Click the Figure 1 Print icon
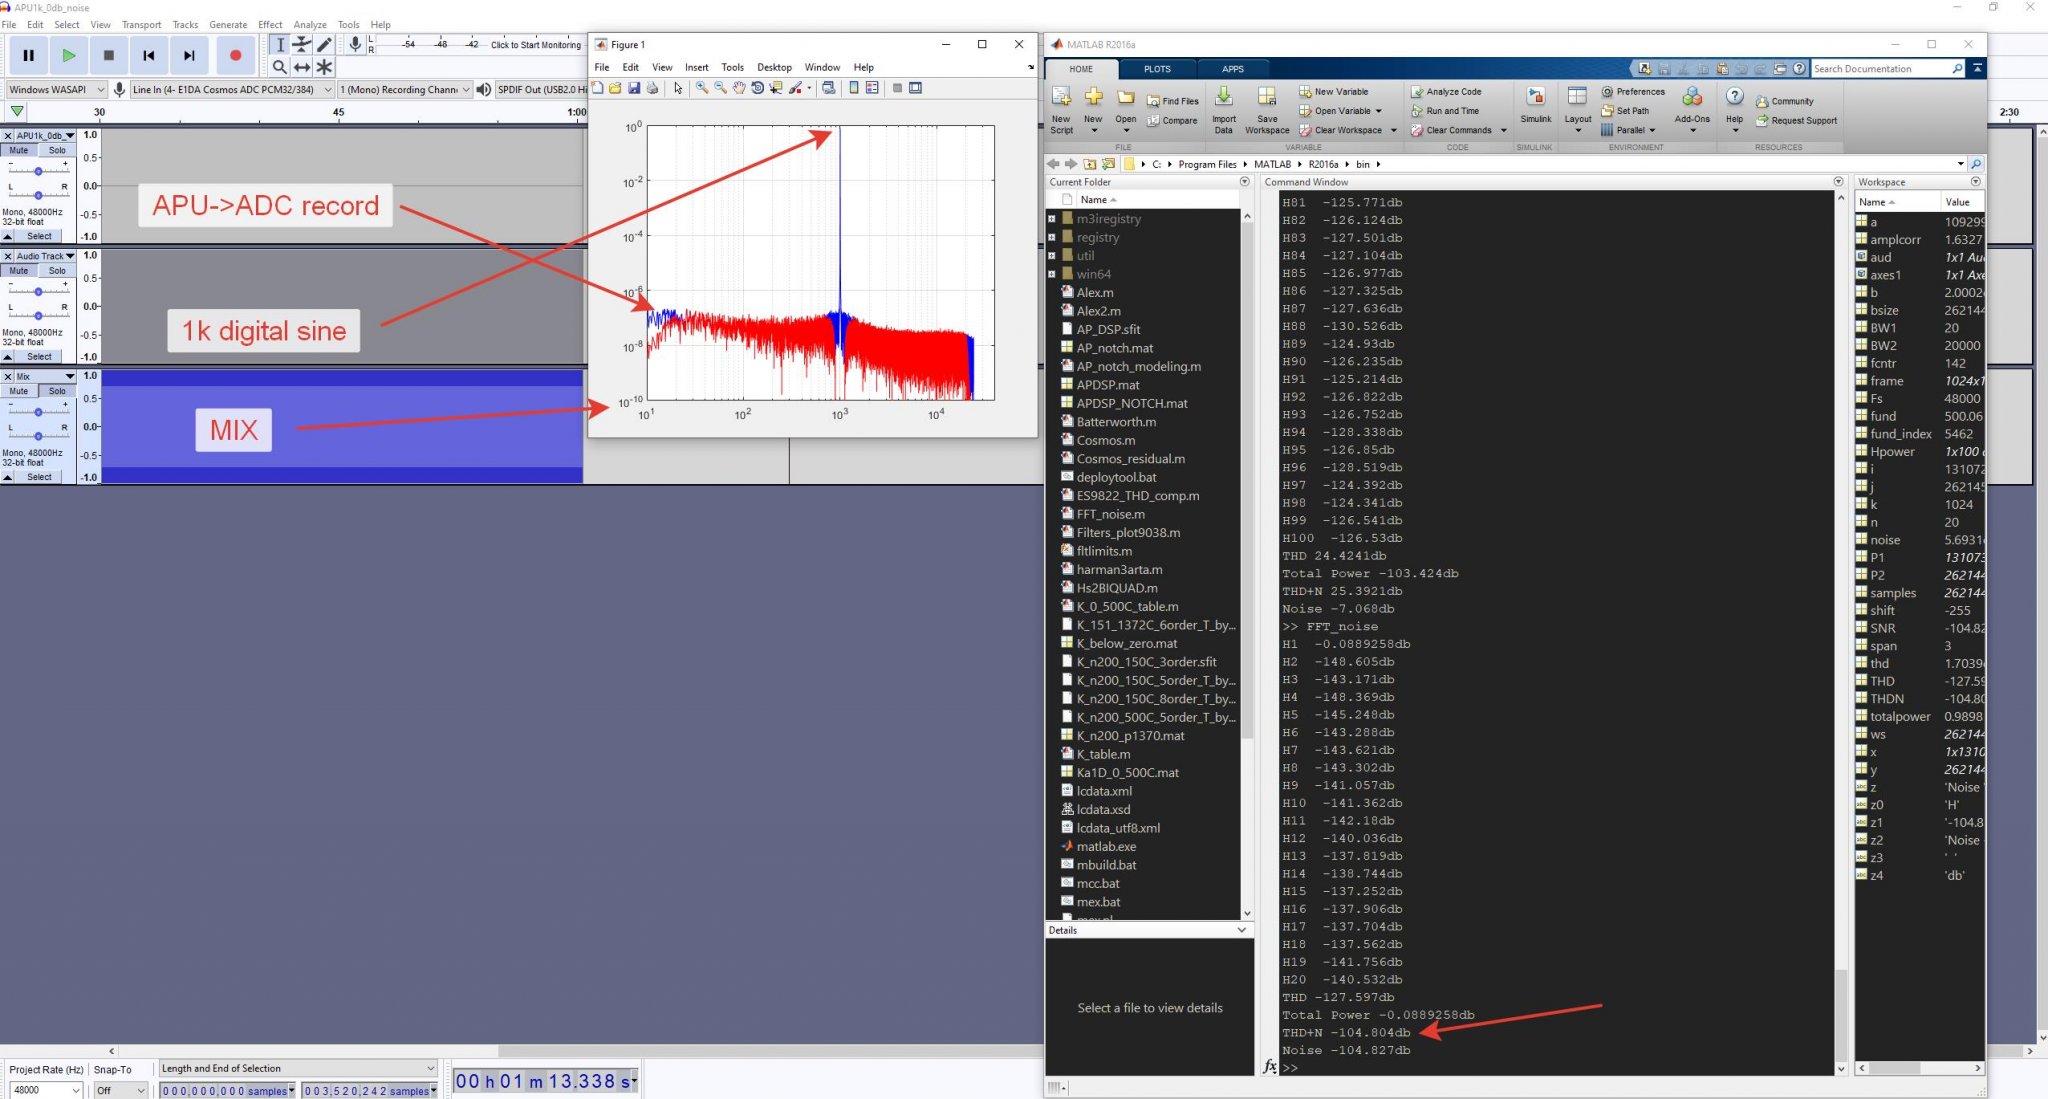The height and width of the screenshot is (1099, 2048). (x=652, y=88)
